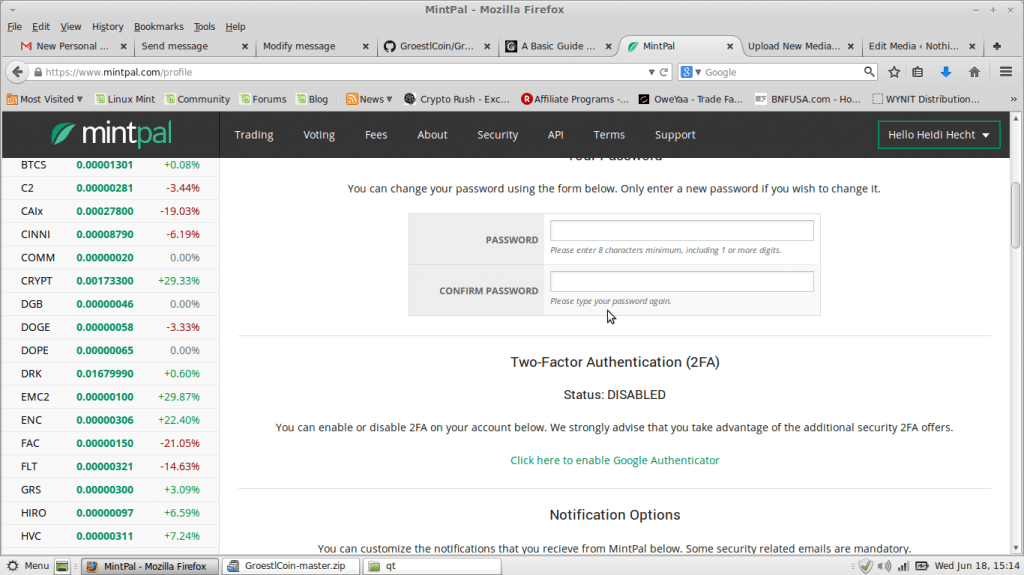Close the MintPal tab

point(730,46)
